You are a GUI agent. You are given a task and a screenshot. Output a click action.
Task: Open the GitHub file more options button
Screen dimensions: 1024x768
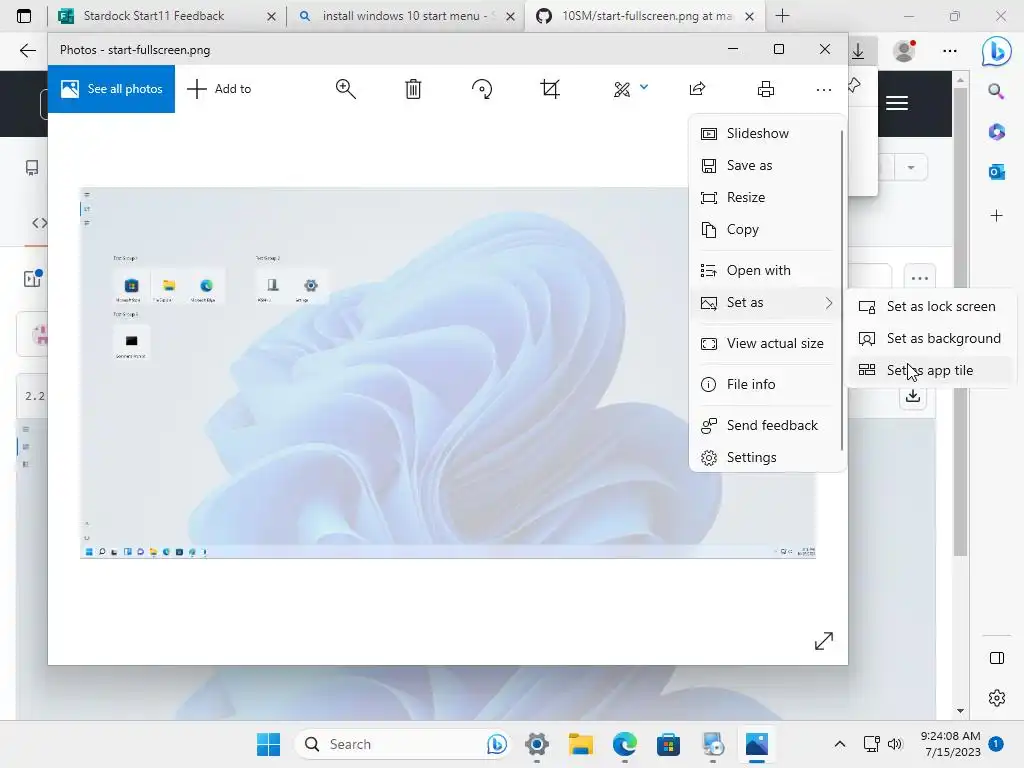pos(920,279)
